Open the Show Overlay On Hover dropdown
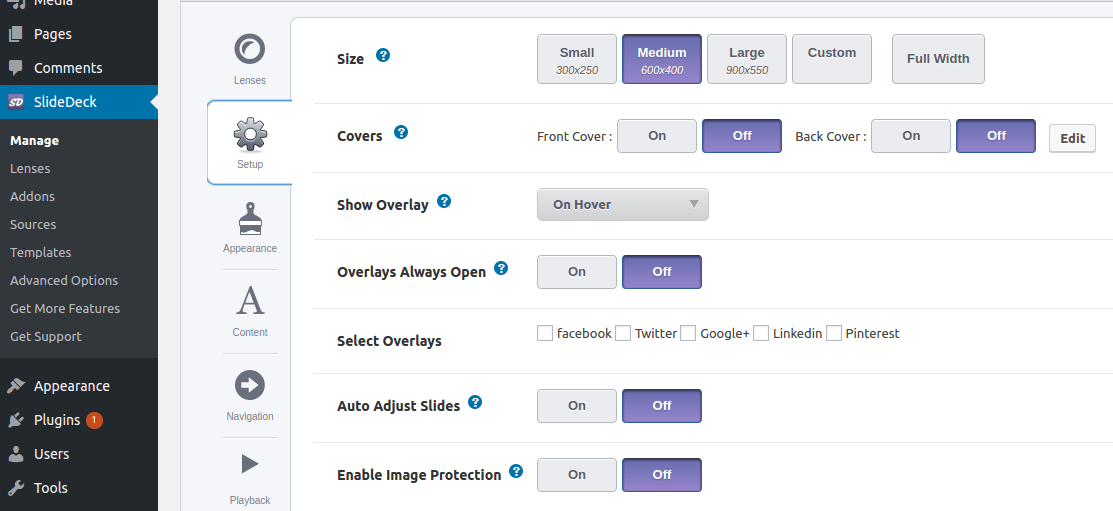Image resolution: width=1113 pixels, height=511 pixels. coord(623,204)
